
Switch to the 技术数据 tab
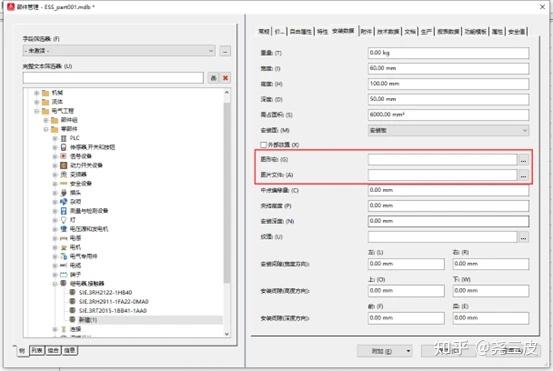(x=388, y=31)
